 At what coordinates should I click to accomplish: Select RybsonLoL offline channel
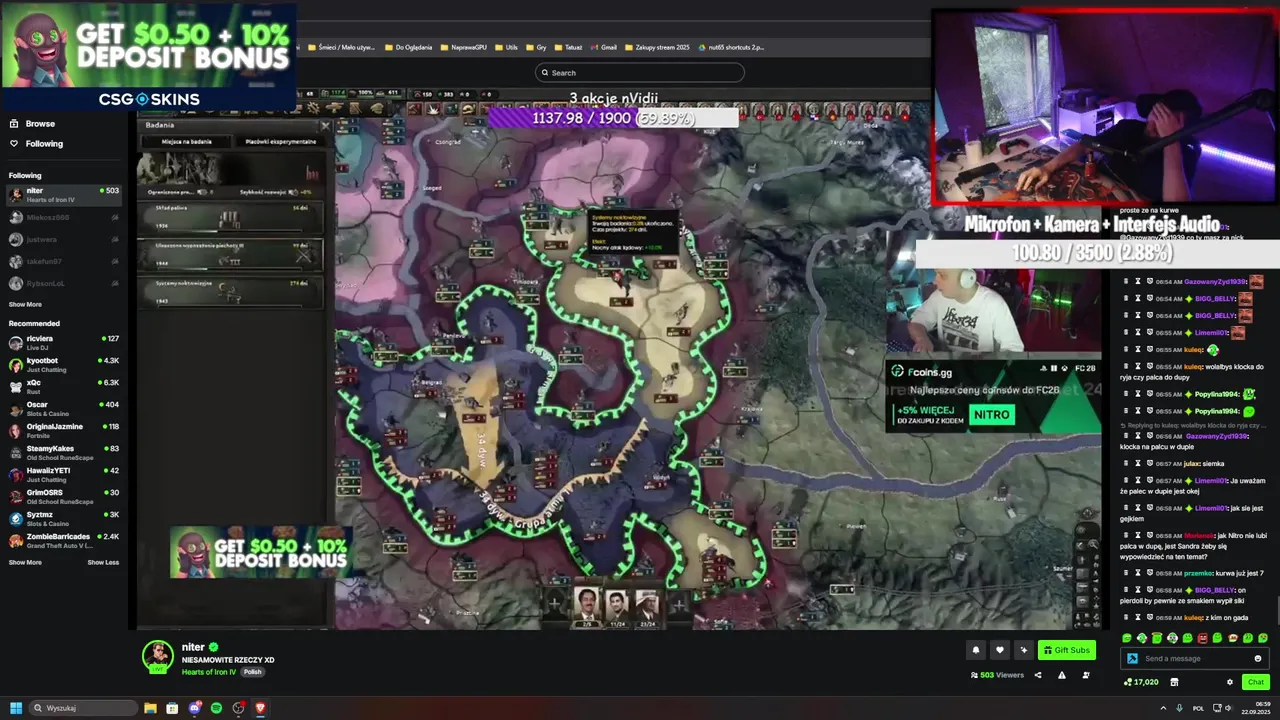(x=64, y=283)
